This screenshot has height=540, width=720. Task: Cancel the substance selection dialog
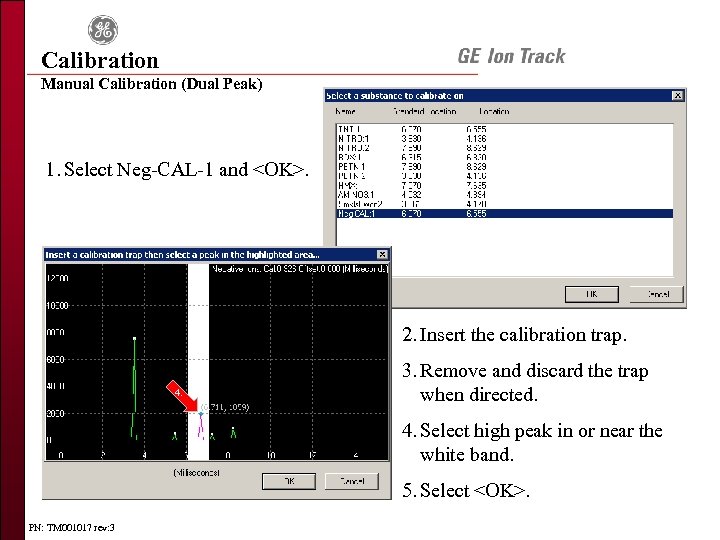point(658,294)
